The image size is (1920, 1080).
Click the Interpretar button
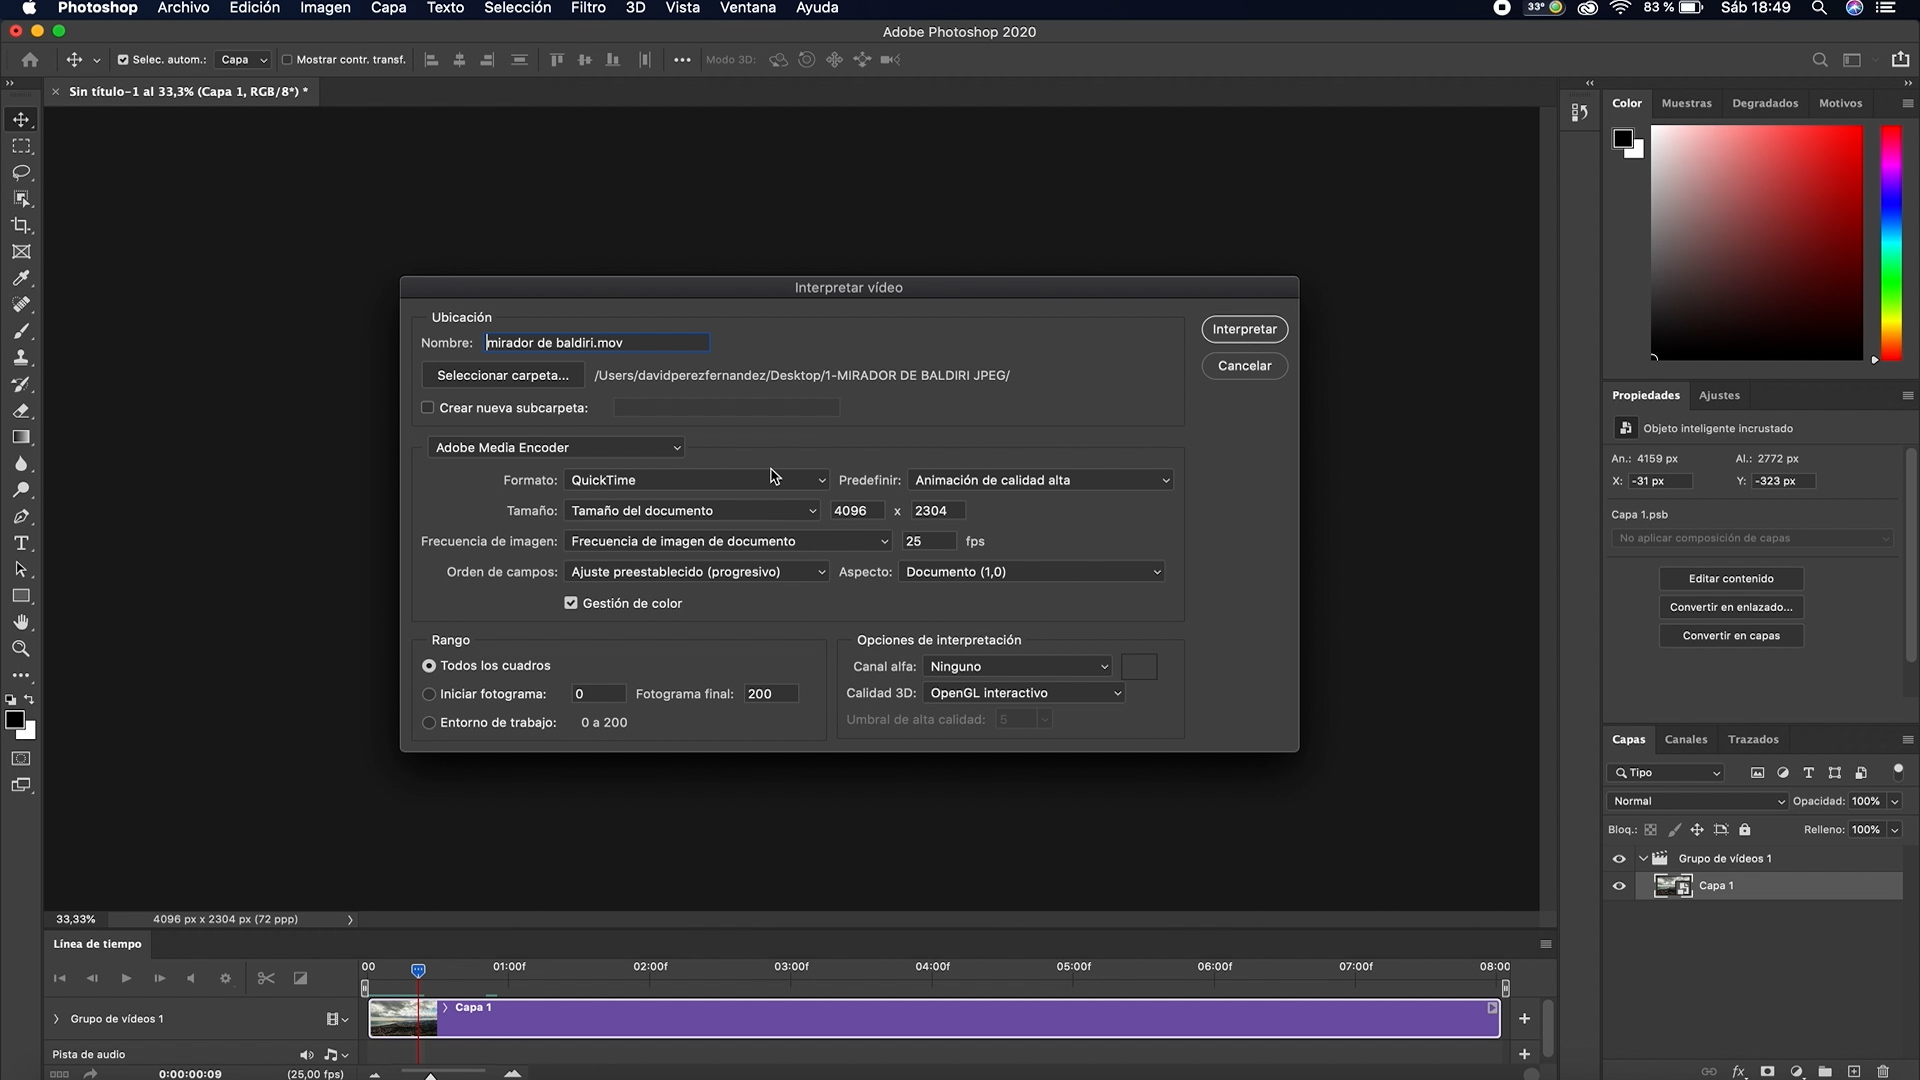[x=1244, y=329]
